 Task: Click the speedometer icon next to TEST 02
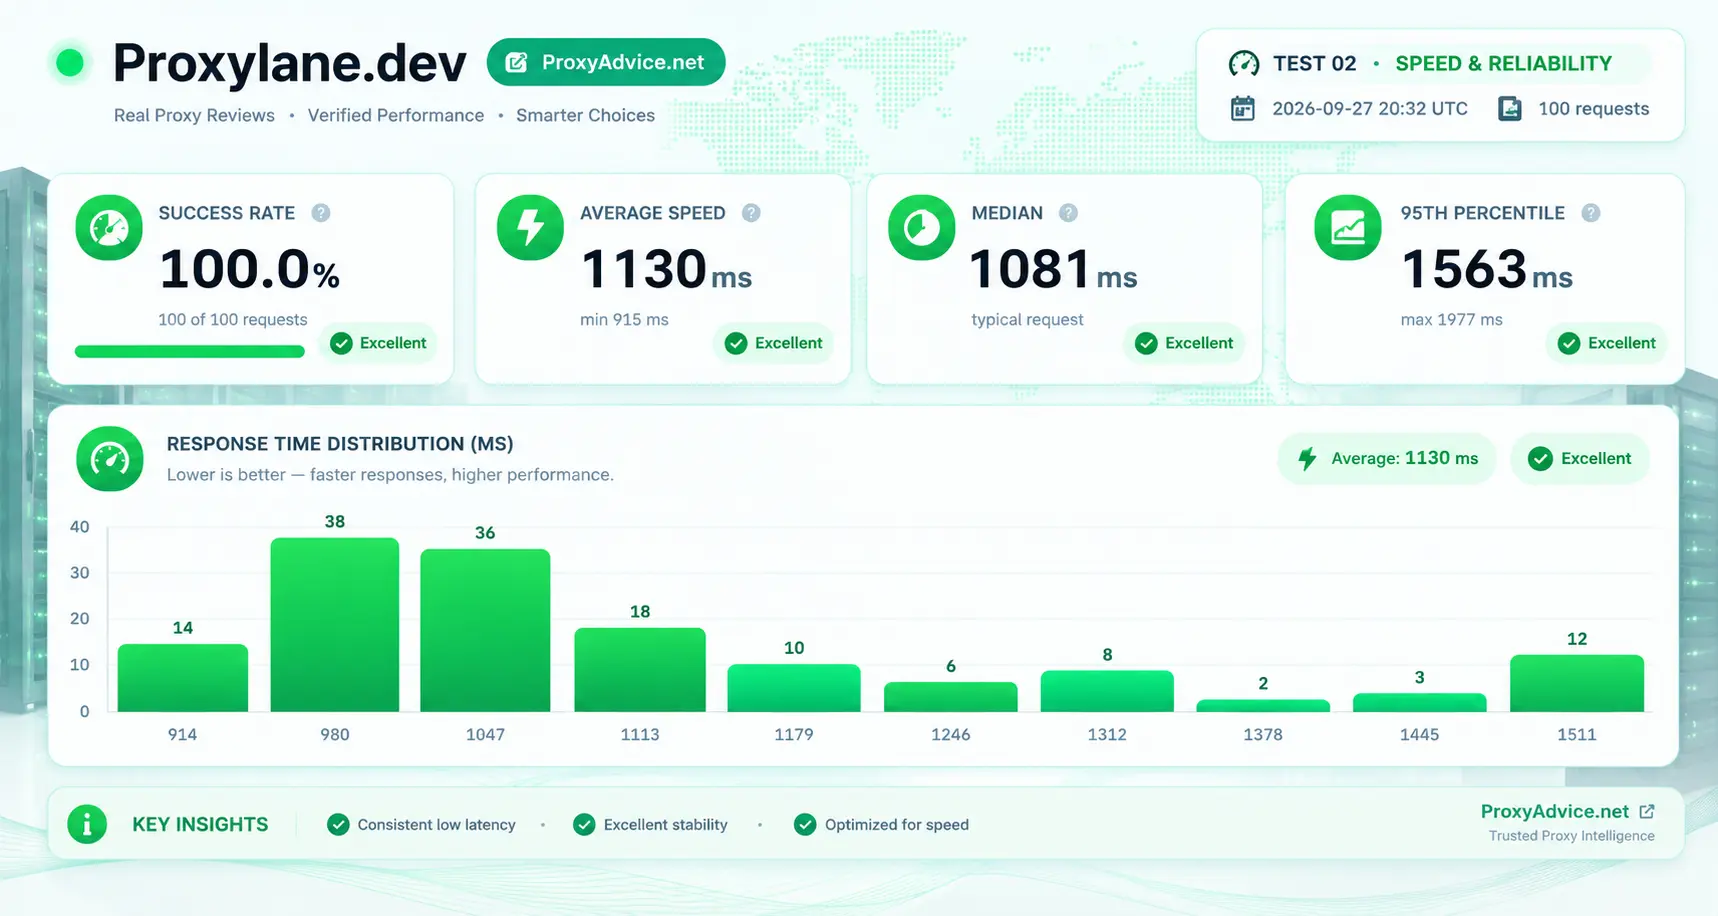pos(1244,64)
